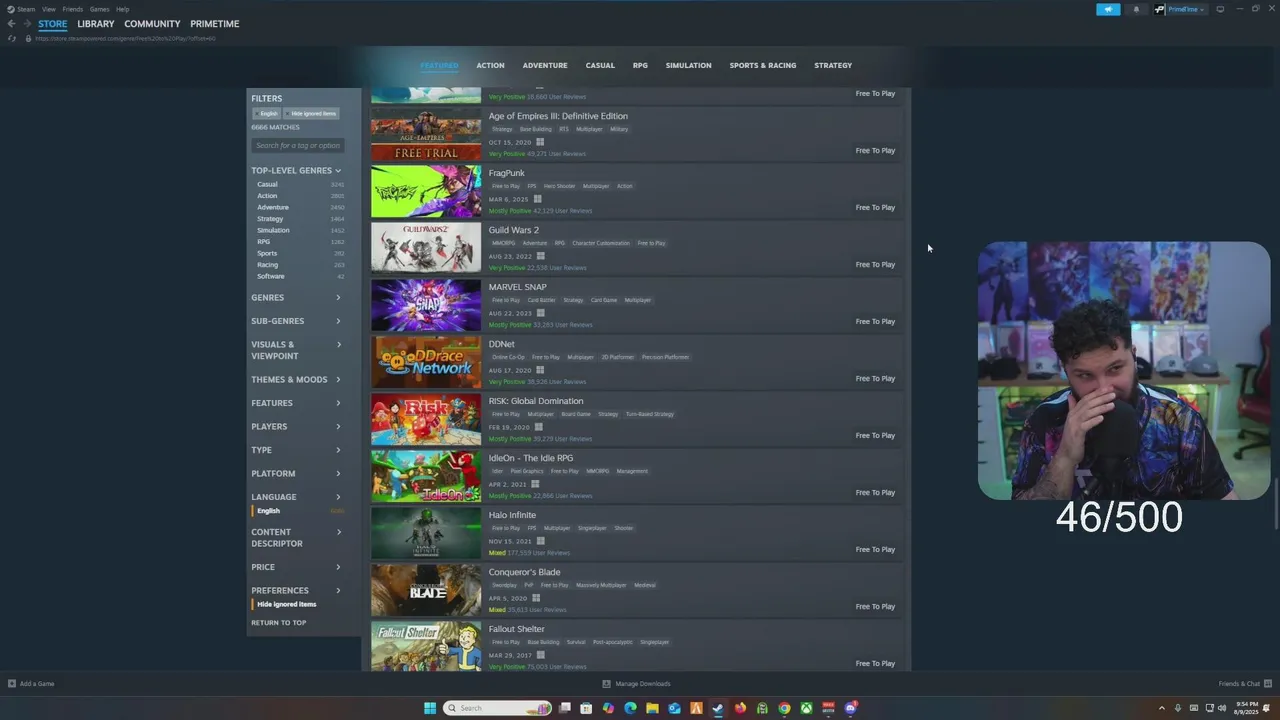Open the Steam menu
The width and height of the screenshot is (1280, 720).
click(x=26, y=9)
